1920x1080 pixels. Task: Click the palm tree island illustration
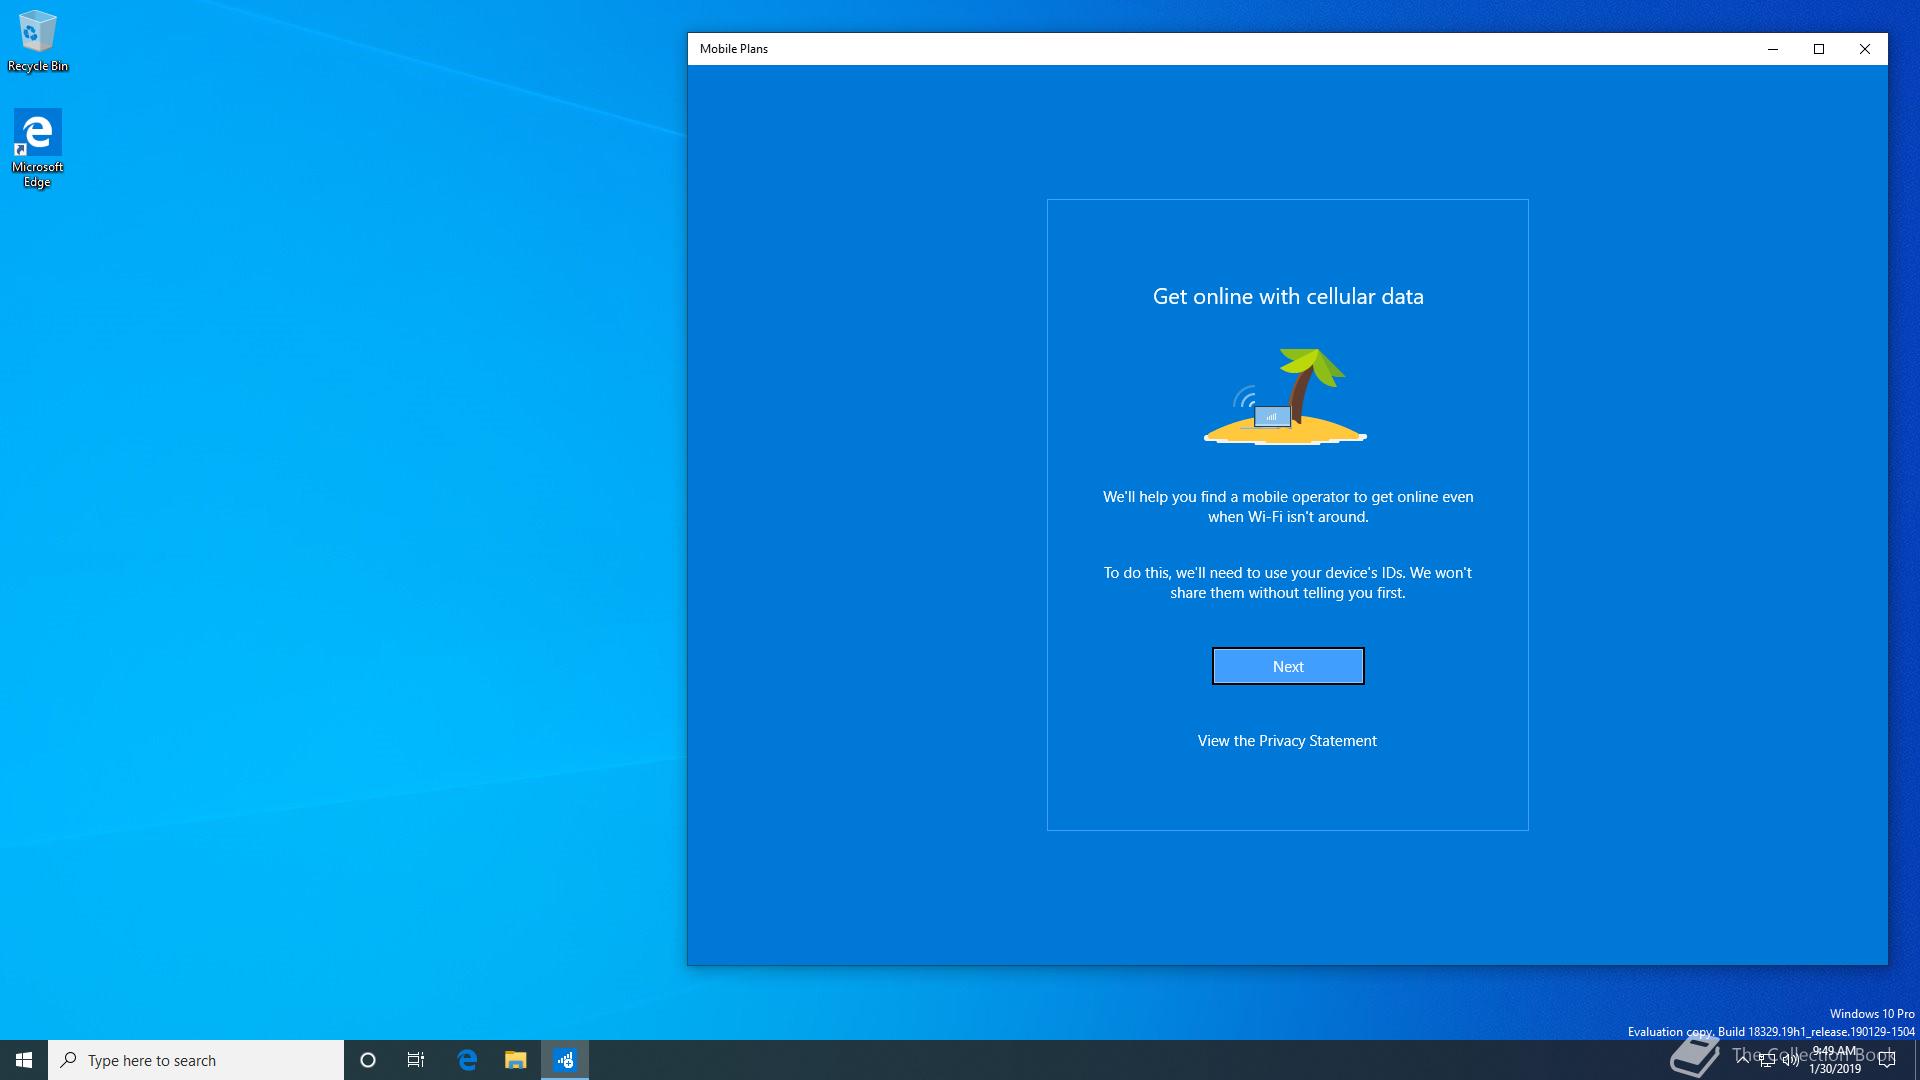click(x=1285, y=396)
